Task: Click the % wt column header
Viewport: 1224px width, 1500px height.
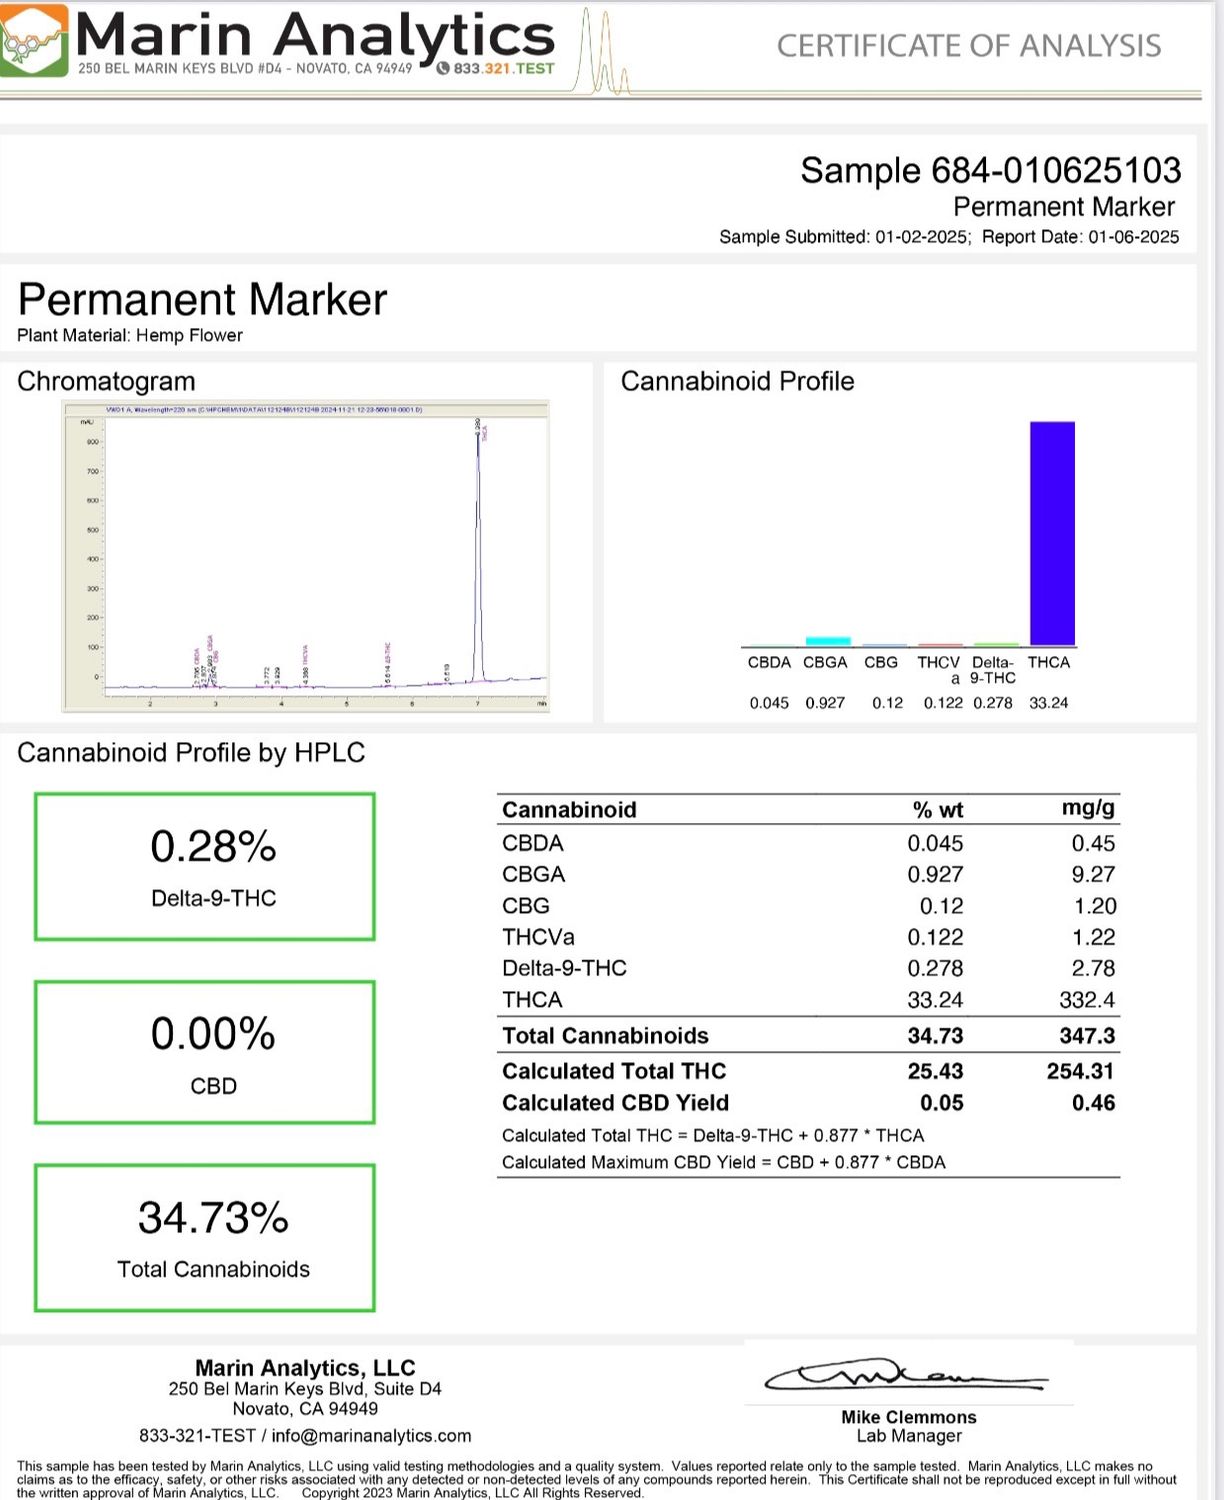Action: tap(937, 810)
